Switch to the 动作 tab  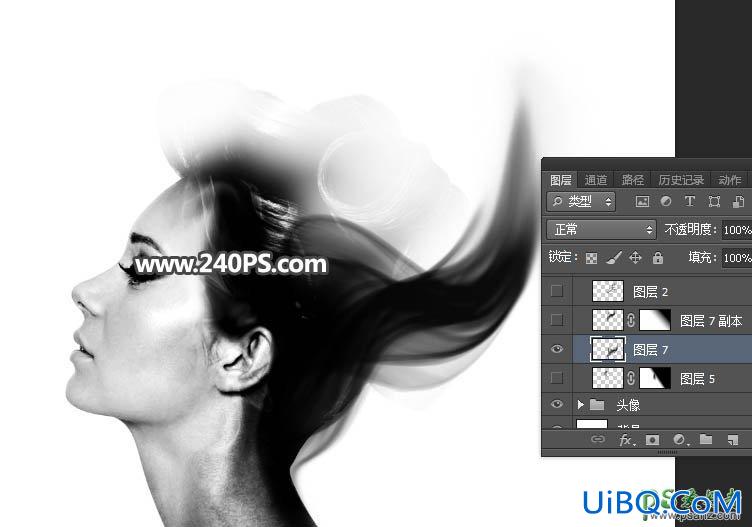(x=730, y=180)
